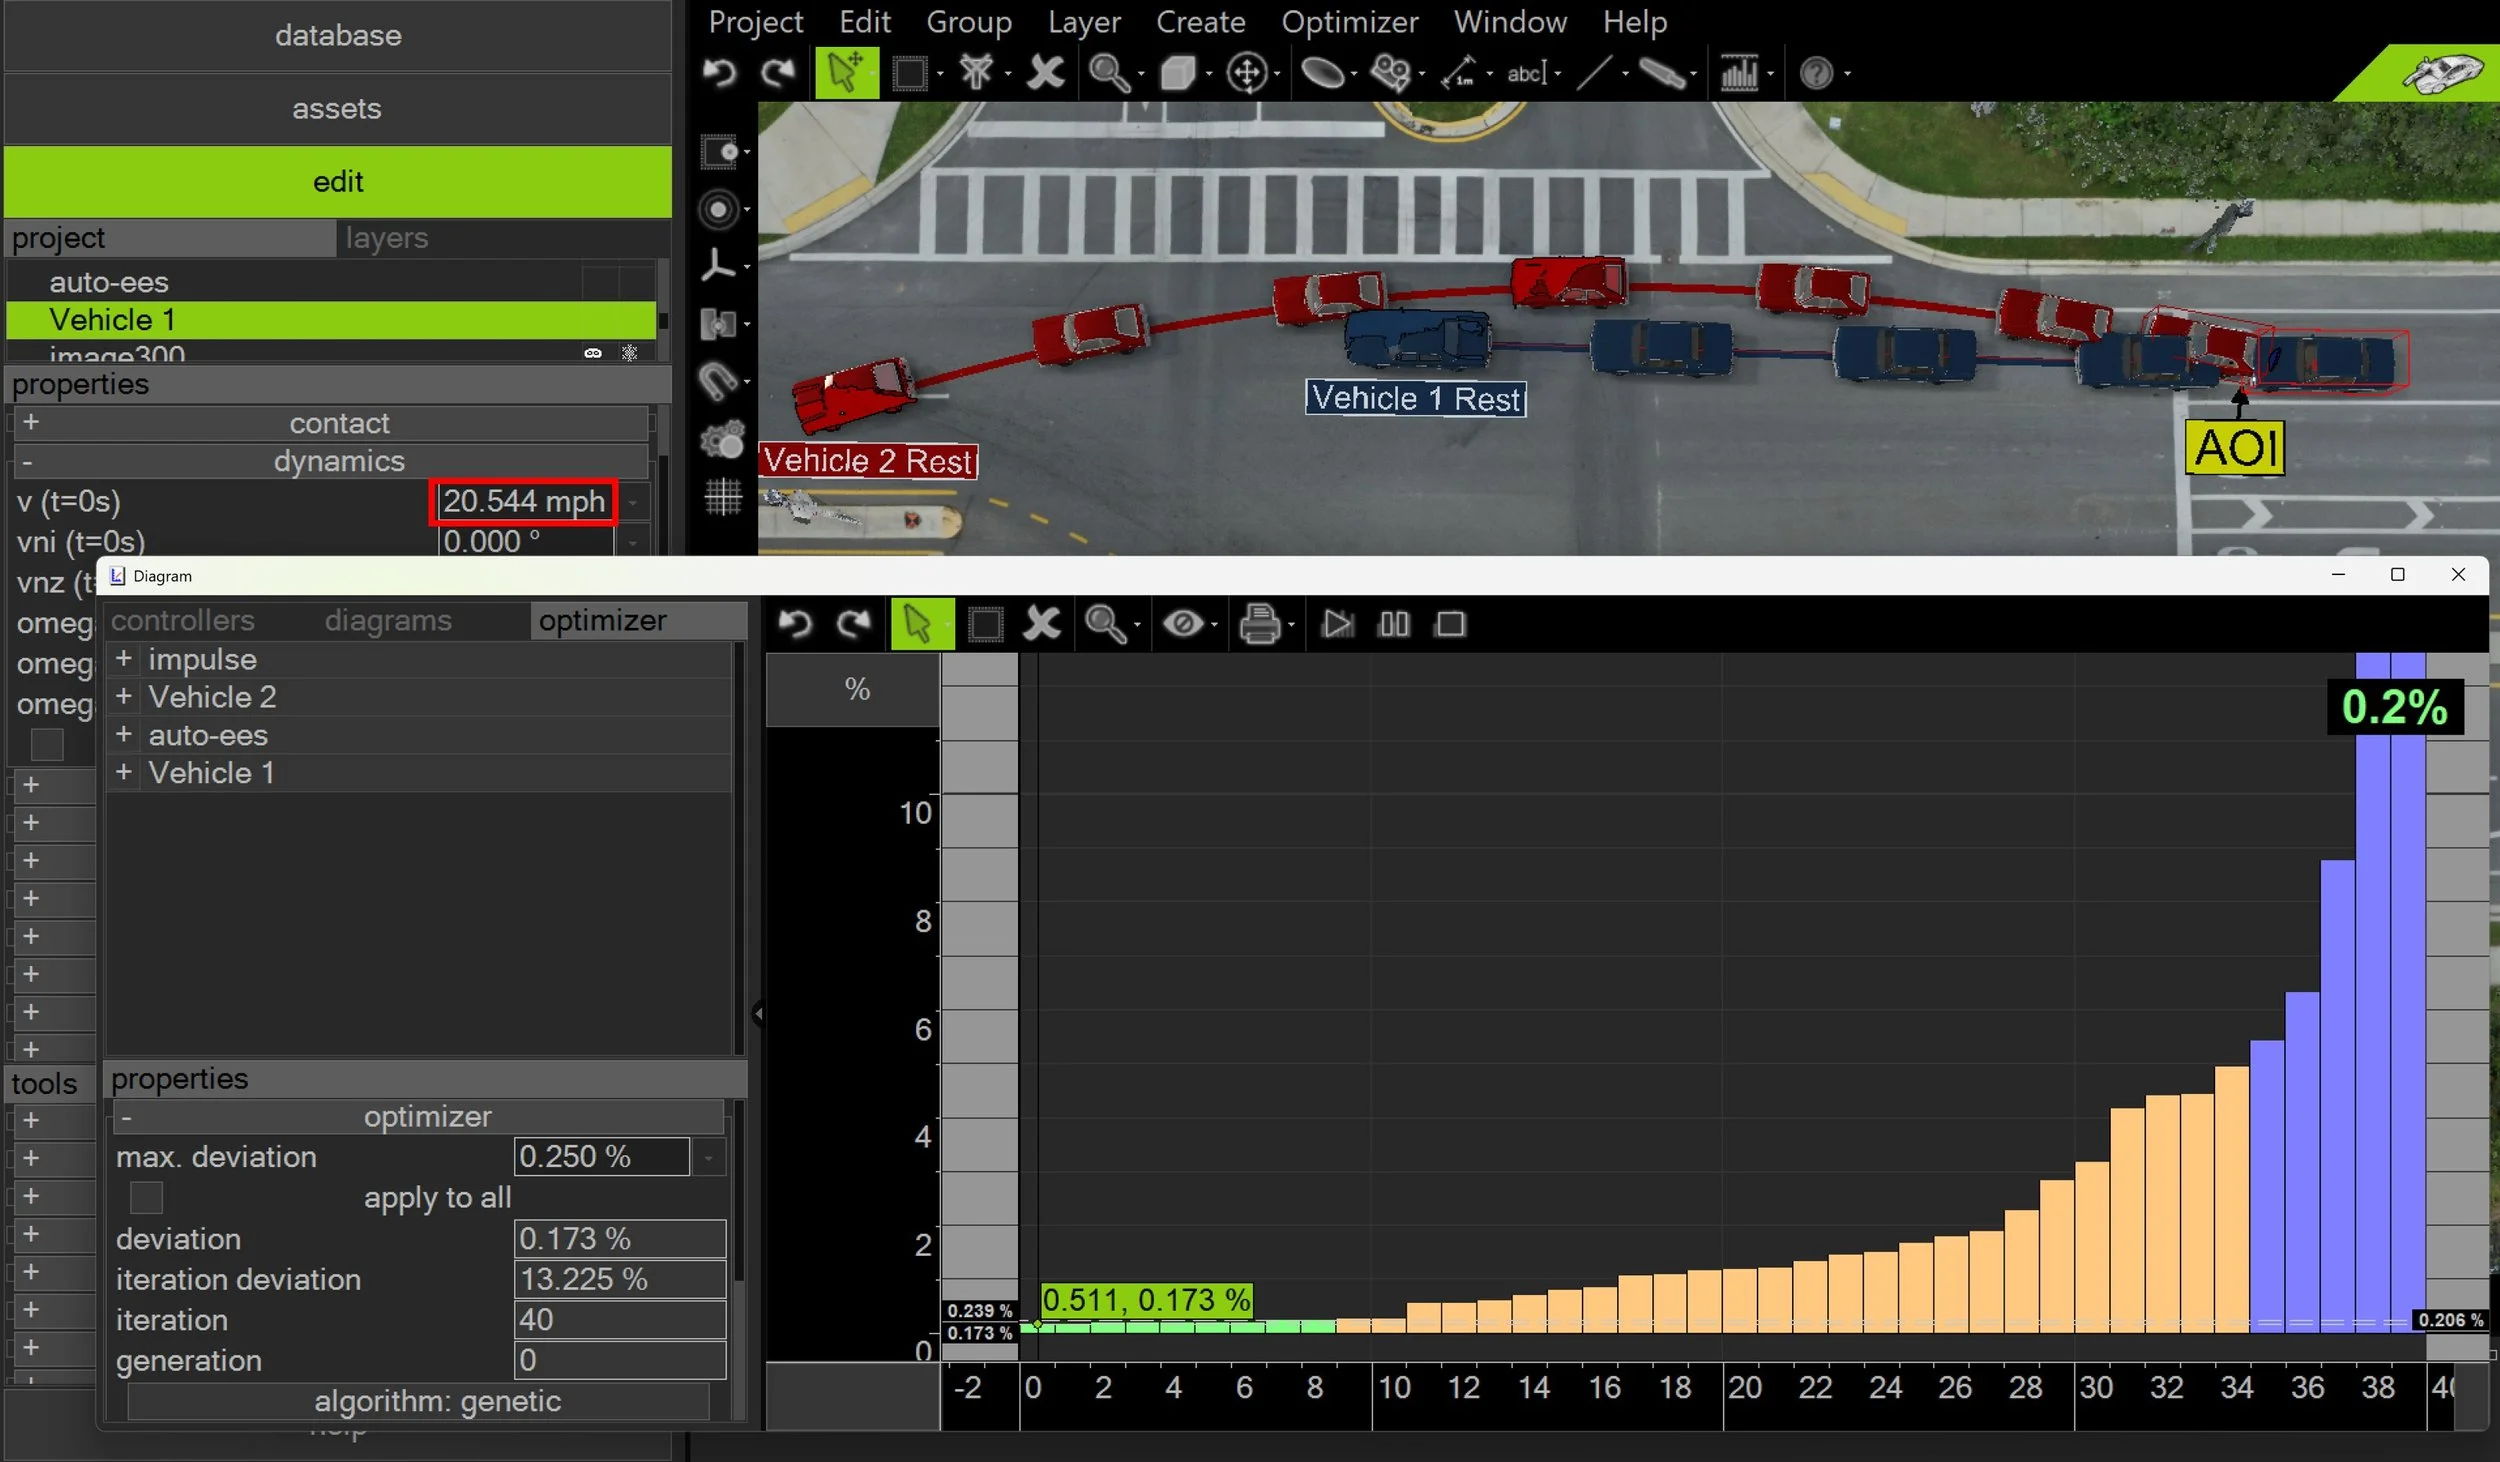Click the text label abc tool
Viewport: 2500px width, 1462px height.
(x=1526, y=73)
